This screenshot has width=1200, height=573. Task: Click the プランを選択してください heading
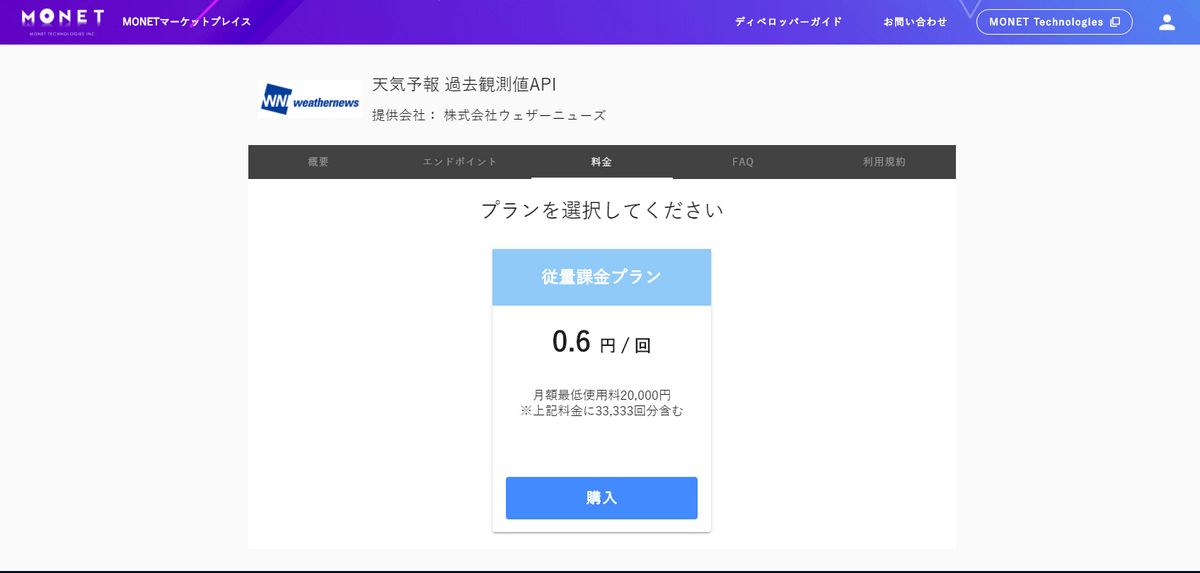click(602, 210)
